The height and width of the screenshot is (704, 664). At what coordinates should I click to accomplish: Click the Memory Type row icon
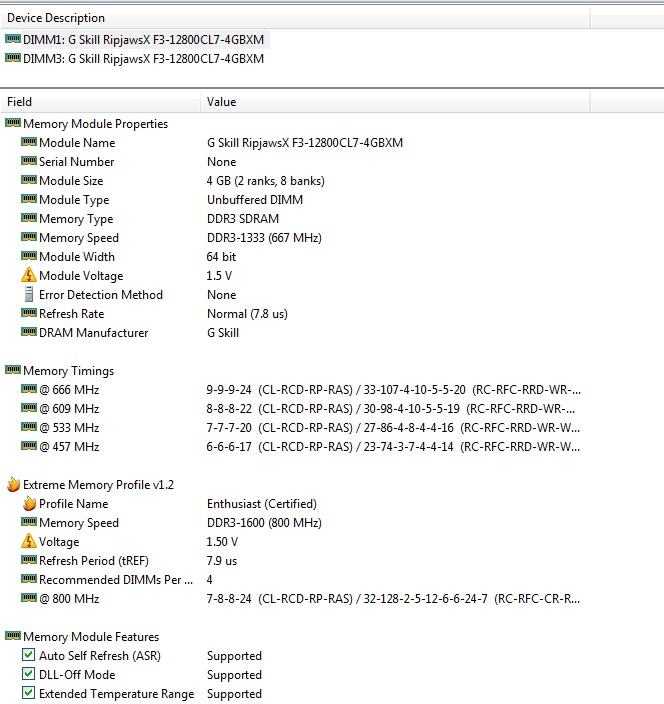point(29,218)
